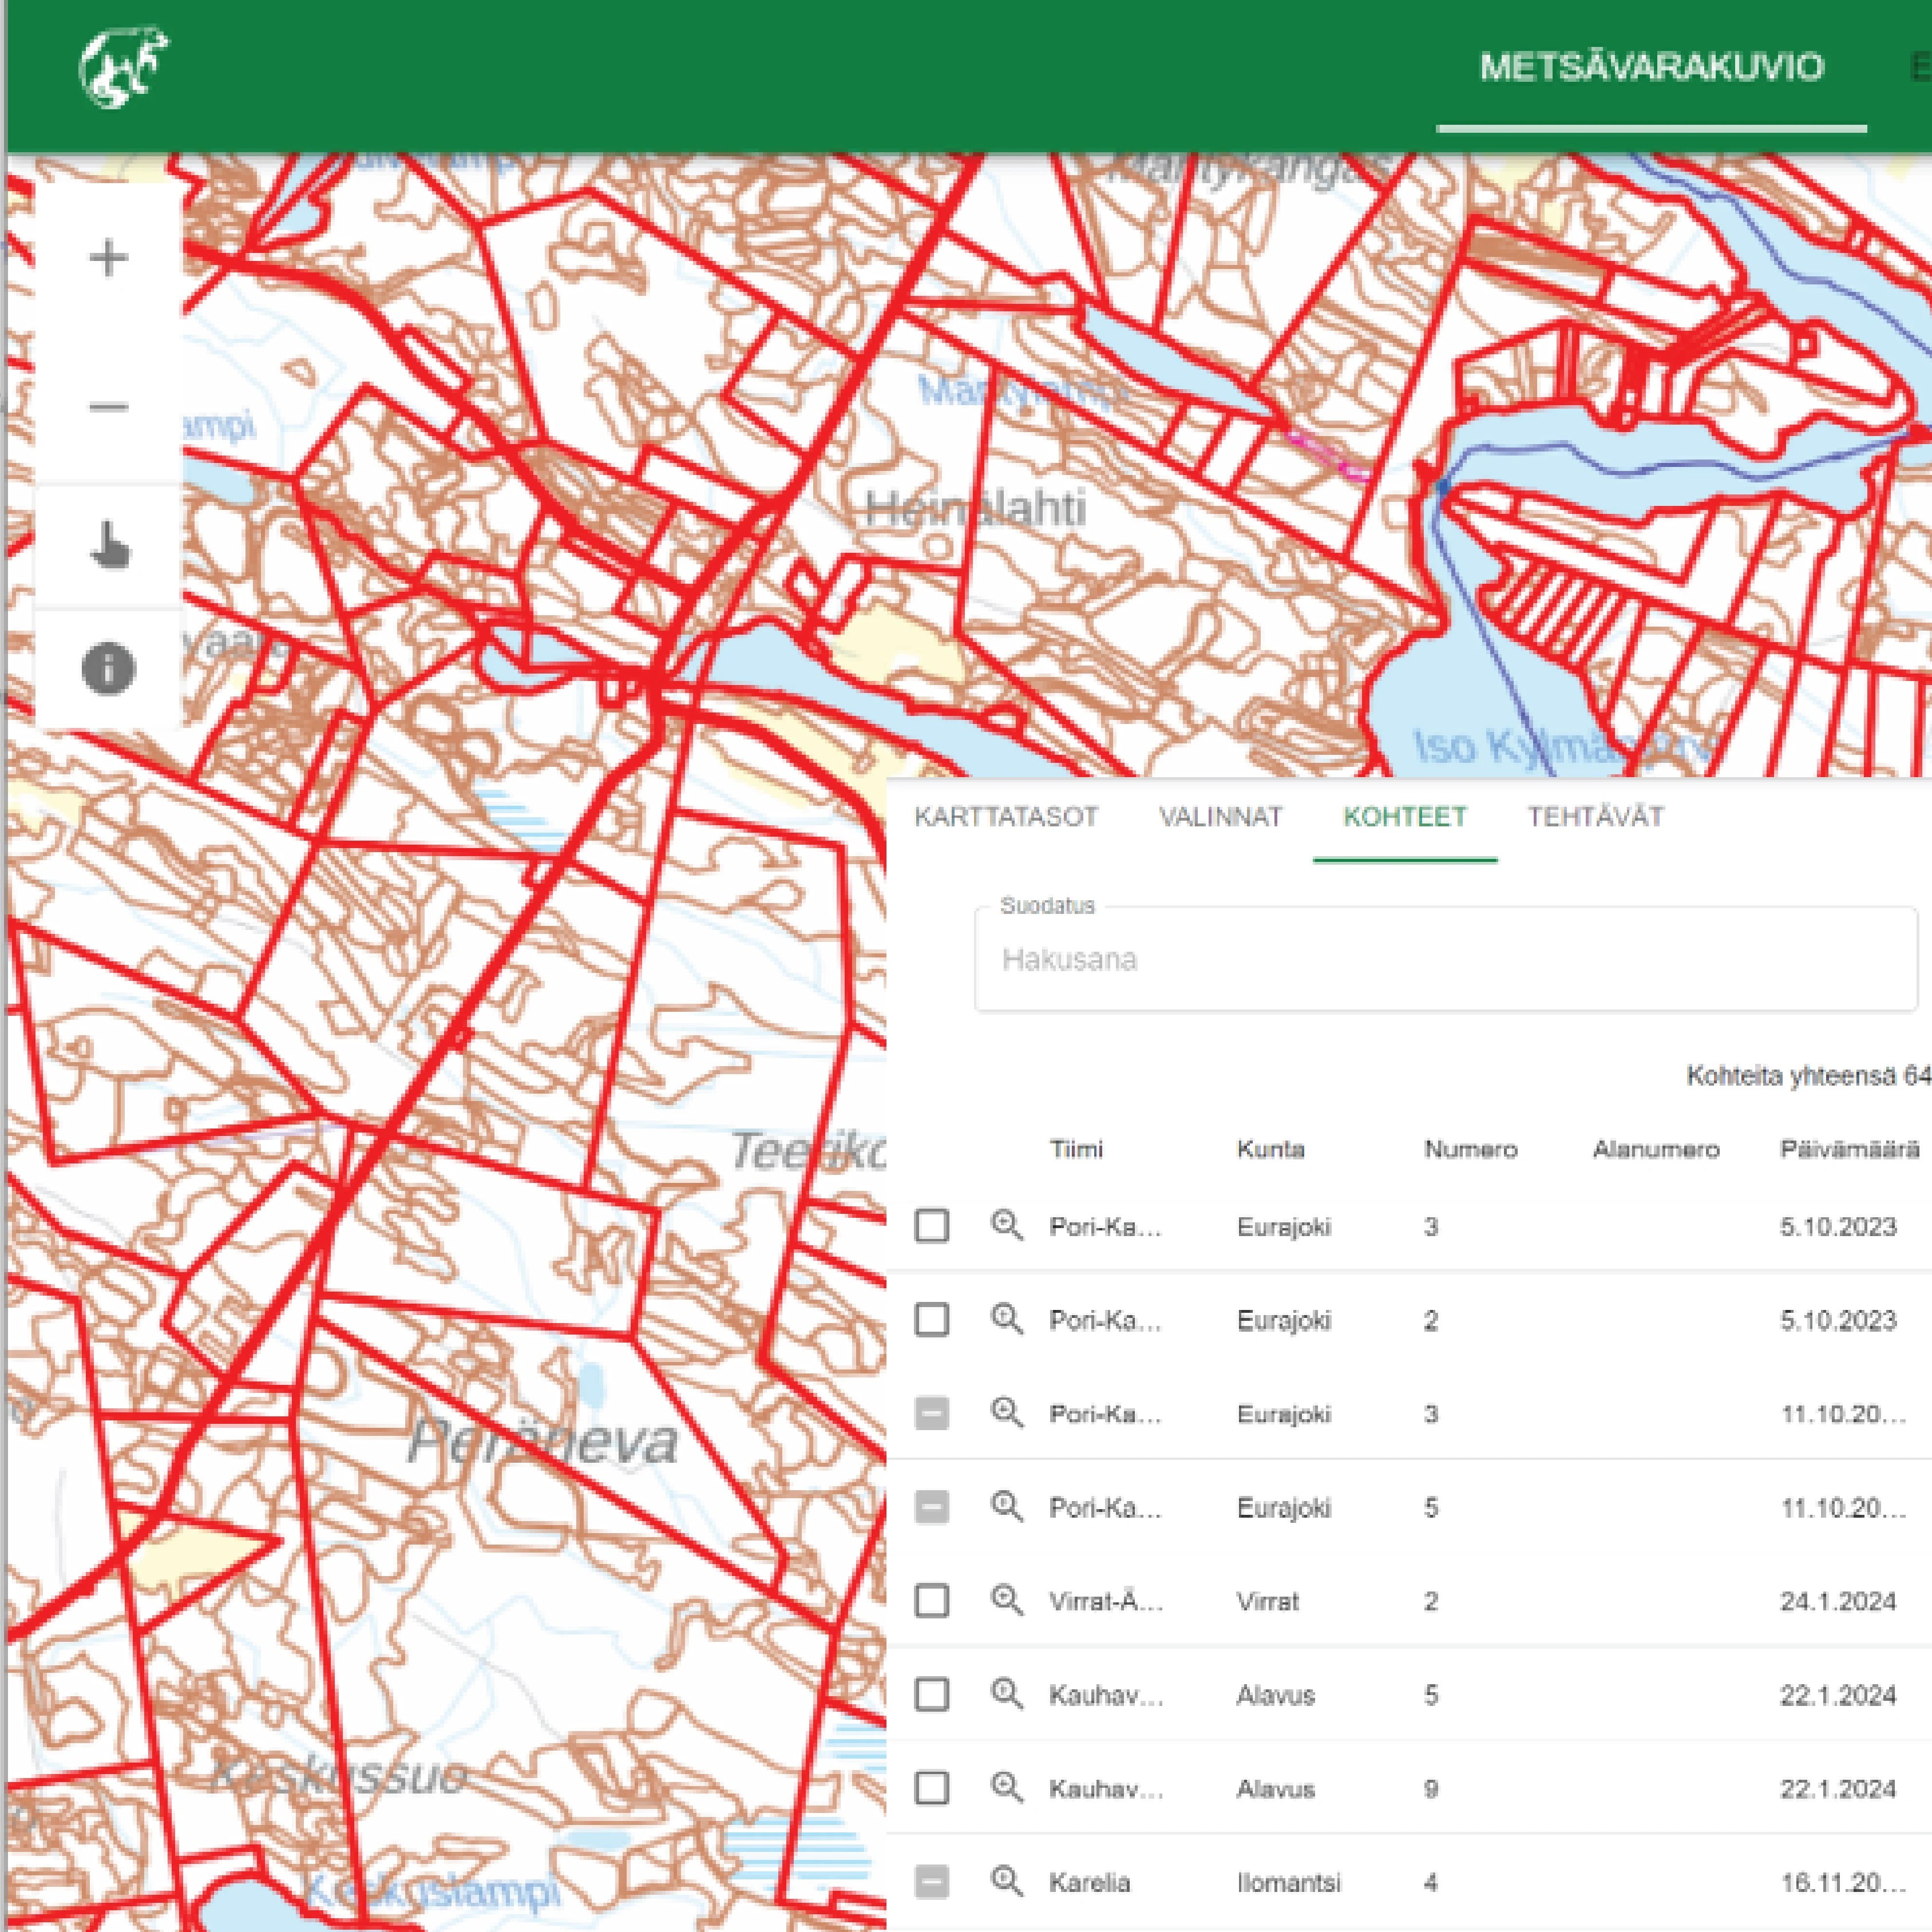Zoom to Pori-Ka Eurajoki numero 2 target
The height and width of the screenshot is (1932, 1932).
coord(1008,1320)
